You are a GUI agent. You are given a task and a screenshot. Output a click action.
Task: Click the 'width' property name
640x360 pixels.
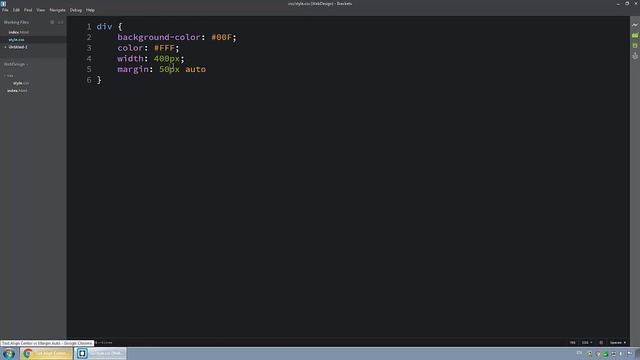130,58
